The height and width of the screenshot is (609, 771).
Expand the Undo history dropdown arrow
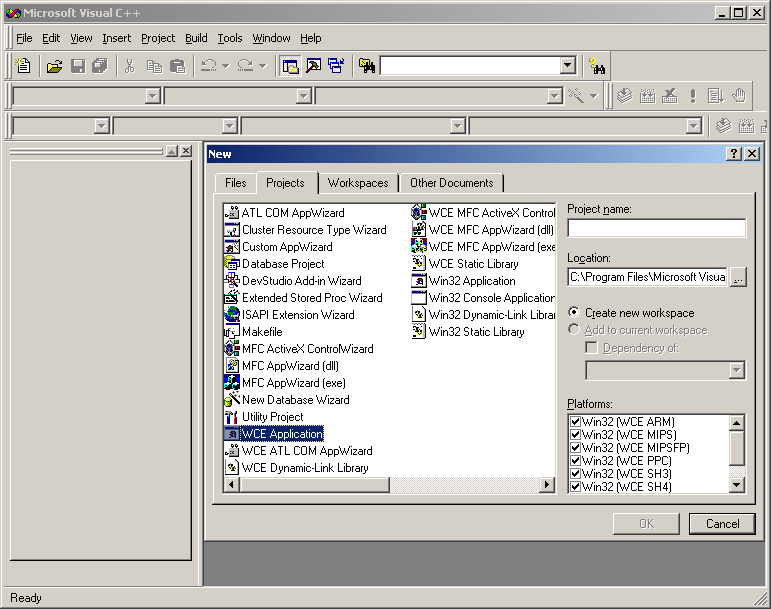[226, 66]
